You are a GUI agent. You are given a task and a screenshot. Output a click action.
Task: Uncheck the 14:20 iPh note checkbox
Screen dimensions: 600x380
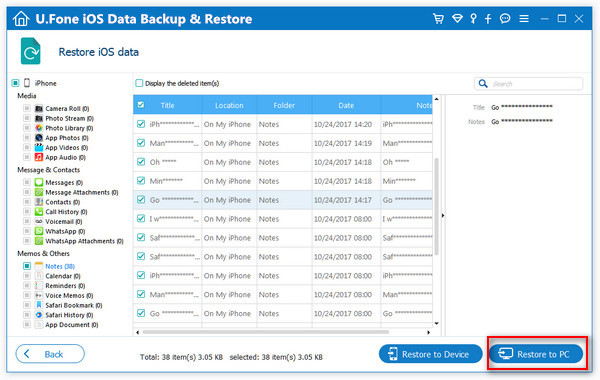click(141, 124)
